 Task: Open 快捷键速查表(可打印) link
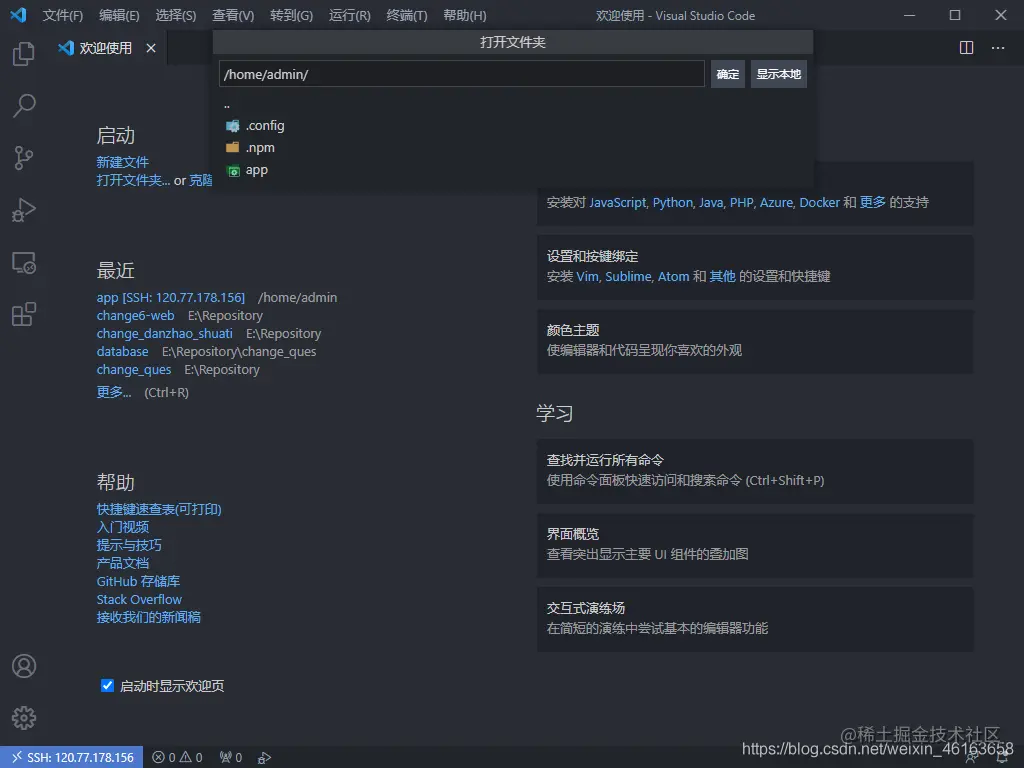pyautogui.click(x=159, y=509)
